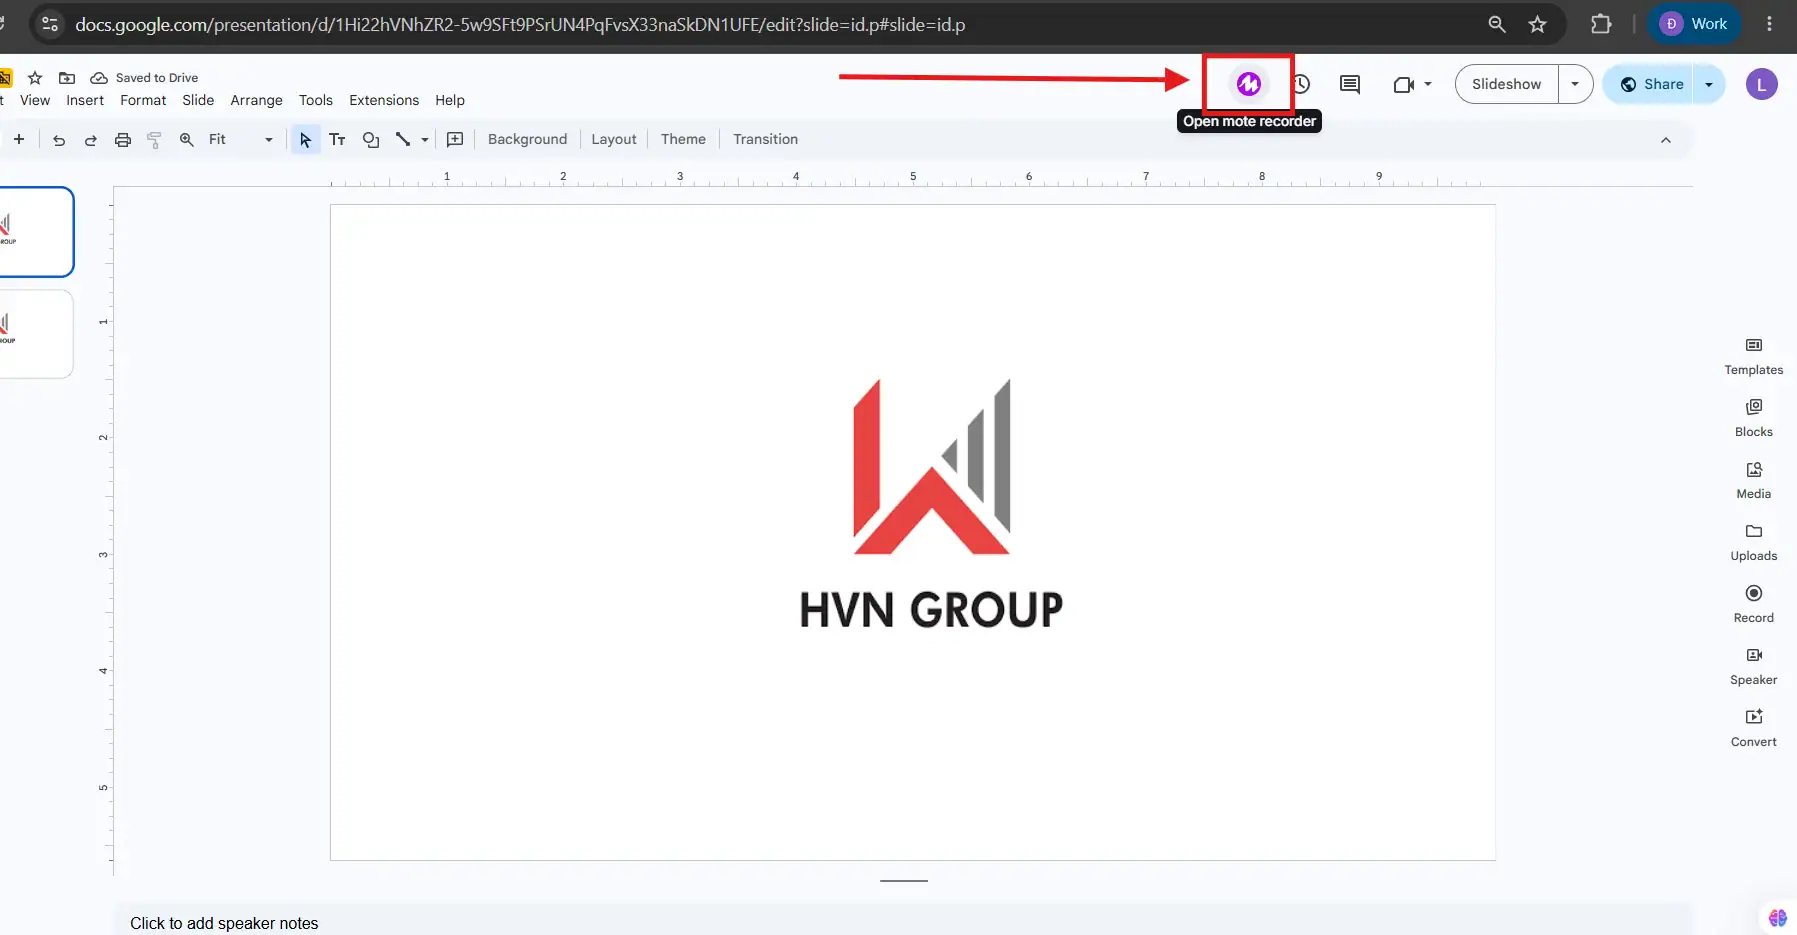Collapse the menus with the chevron
The height and width of the screenshot is (935, 1797).
click(1666, 140)
